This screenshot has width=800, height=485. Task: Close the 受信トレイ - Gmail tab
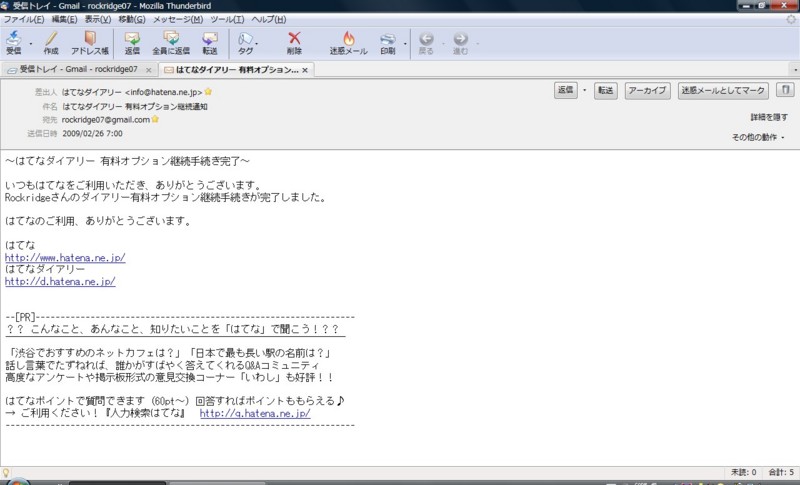[x=148, y=70]
